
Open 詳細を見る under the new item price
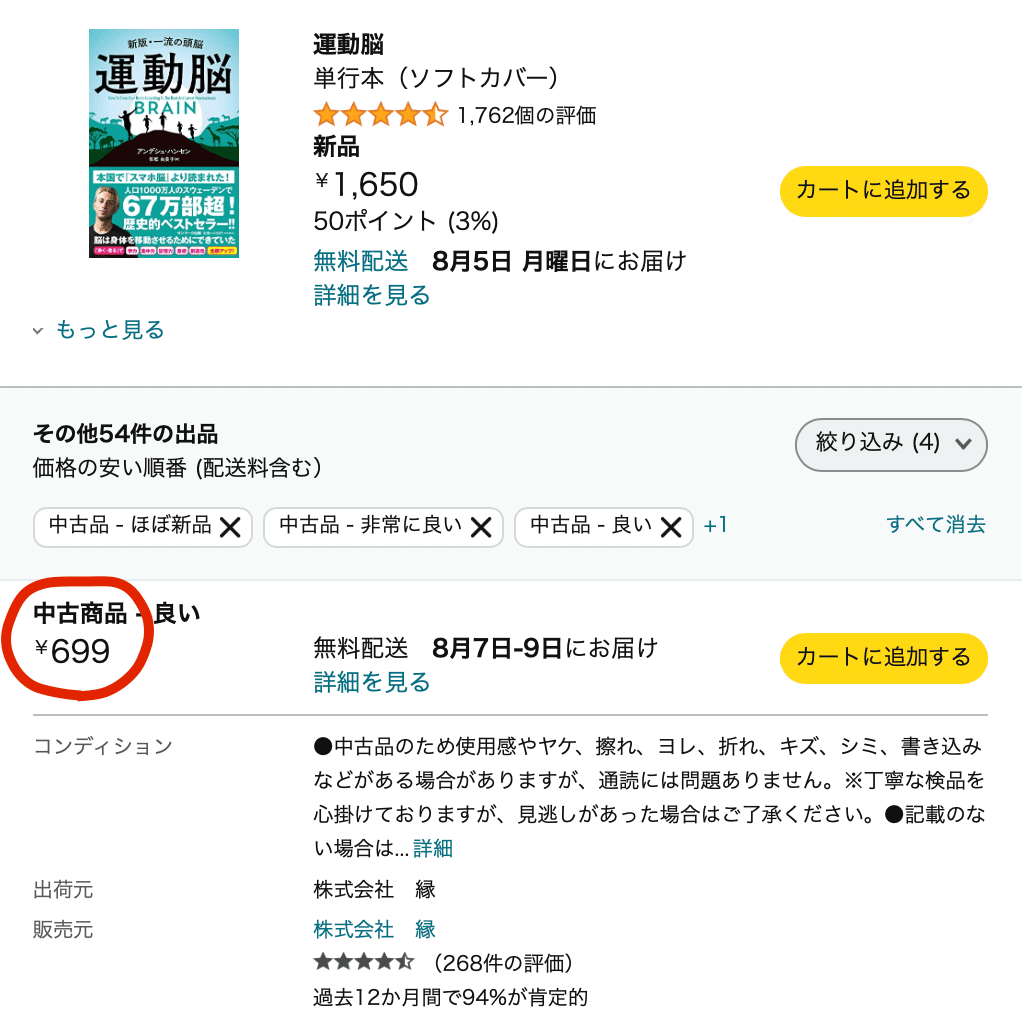[x=371, y=295]
